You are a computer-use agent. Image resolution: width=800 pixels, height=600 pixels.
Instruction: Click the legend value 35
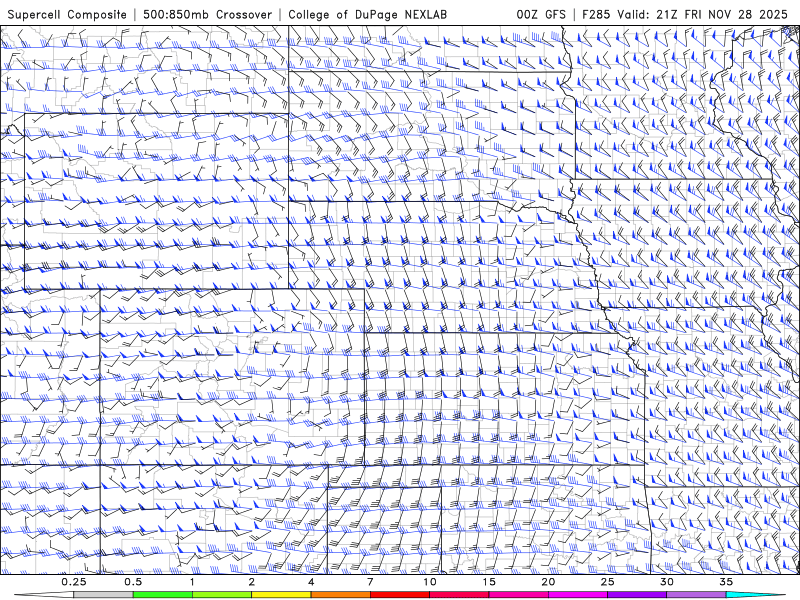[x=726, y=582]
